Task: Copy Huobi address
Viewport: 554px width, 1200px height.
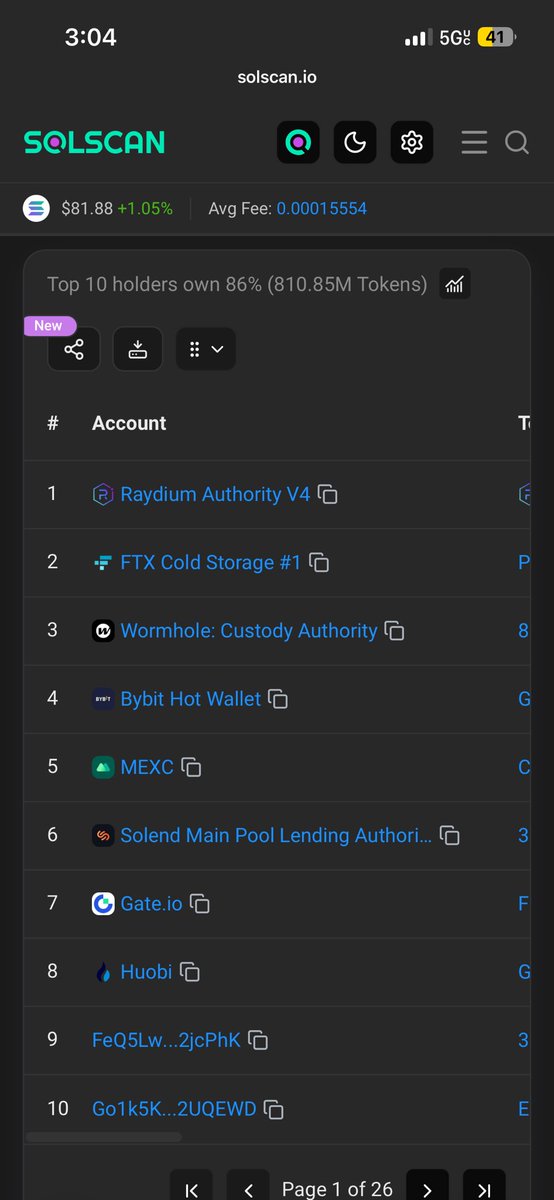Action: [189, 972]
